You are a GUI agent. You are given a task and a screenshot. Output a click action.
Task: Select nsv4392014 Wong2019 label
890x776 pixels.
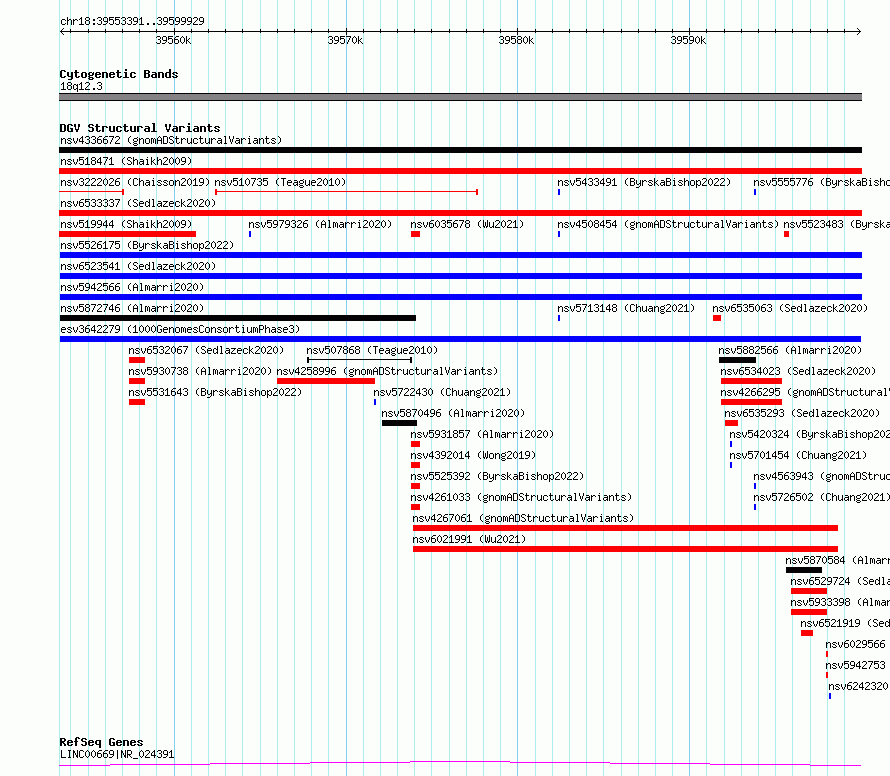pyautogui.click(x=473, y=455)
